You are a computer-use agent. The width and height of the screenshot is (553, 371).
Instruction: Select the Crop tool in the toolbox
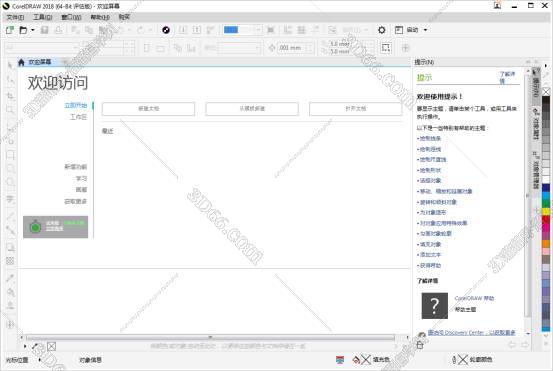(10, 95)
